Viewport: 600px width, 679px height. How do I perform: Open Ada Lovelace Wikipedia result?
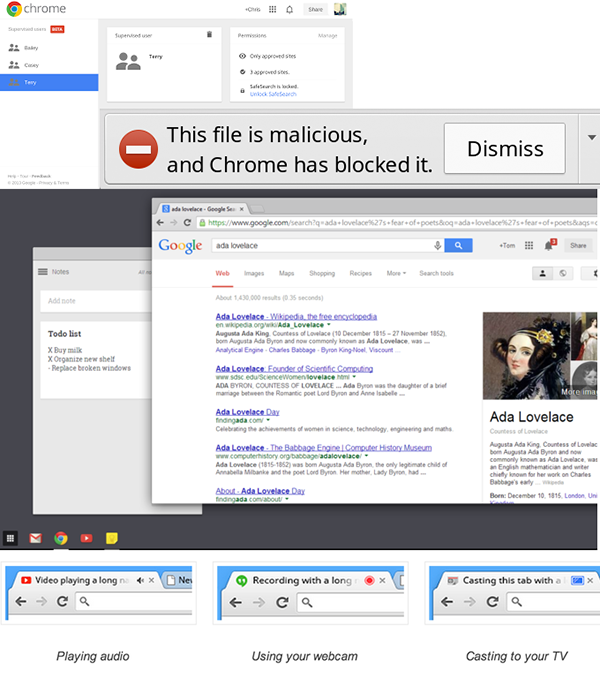tap(296, 317)
